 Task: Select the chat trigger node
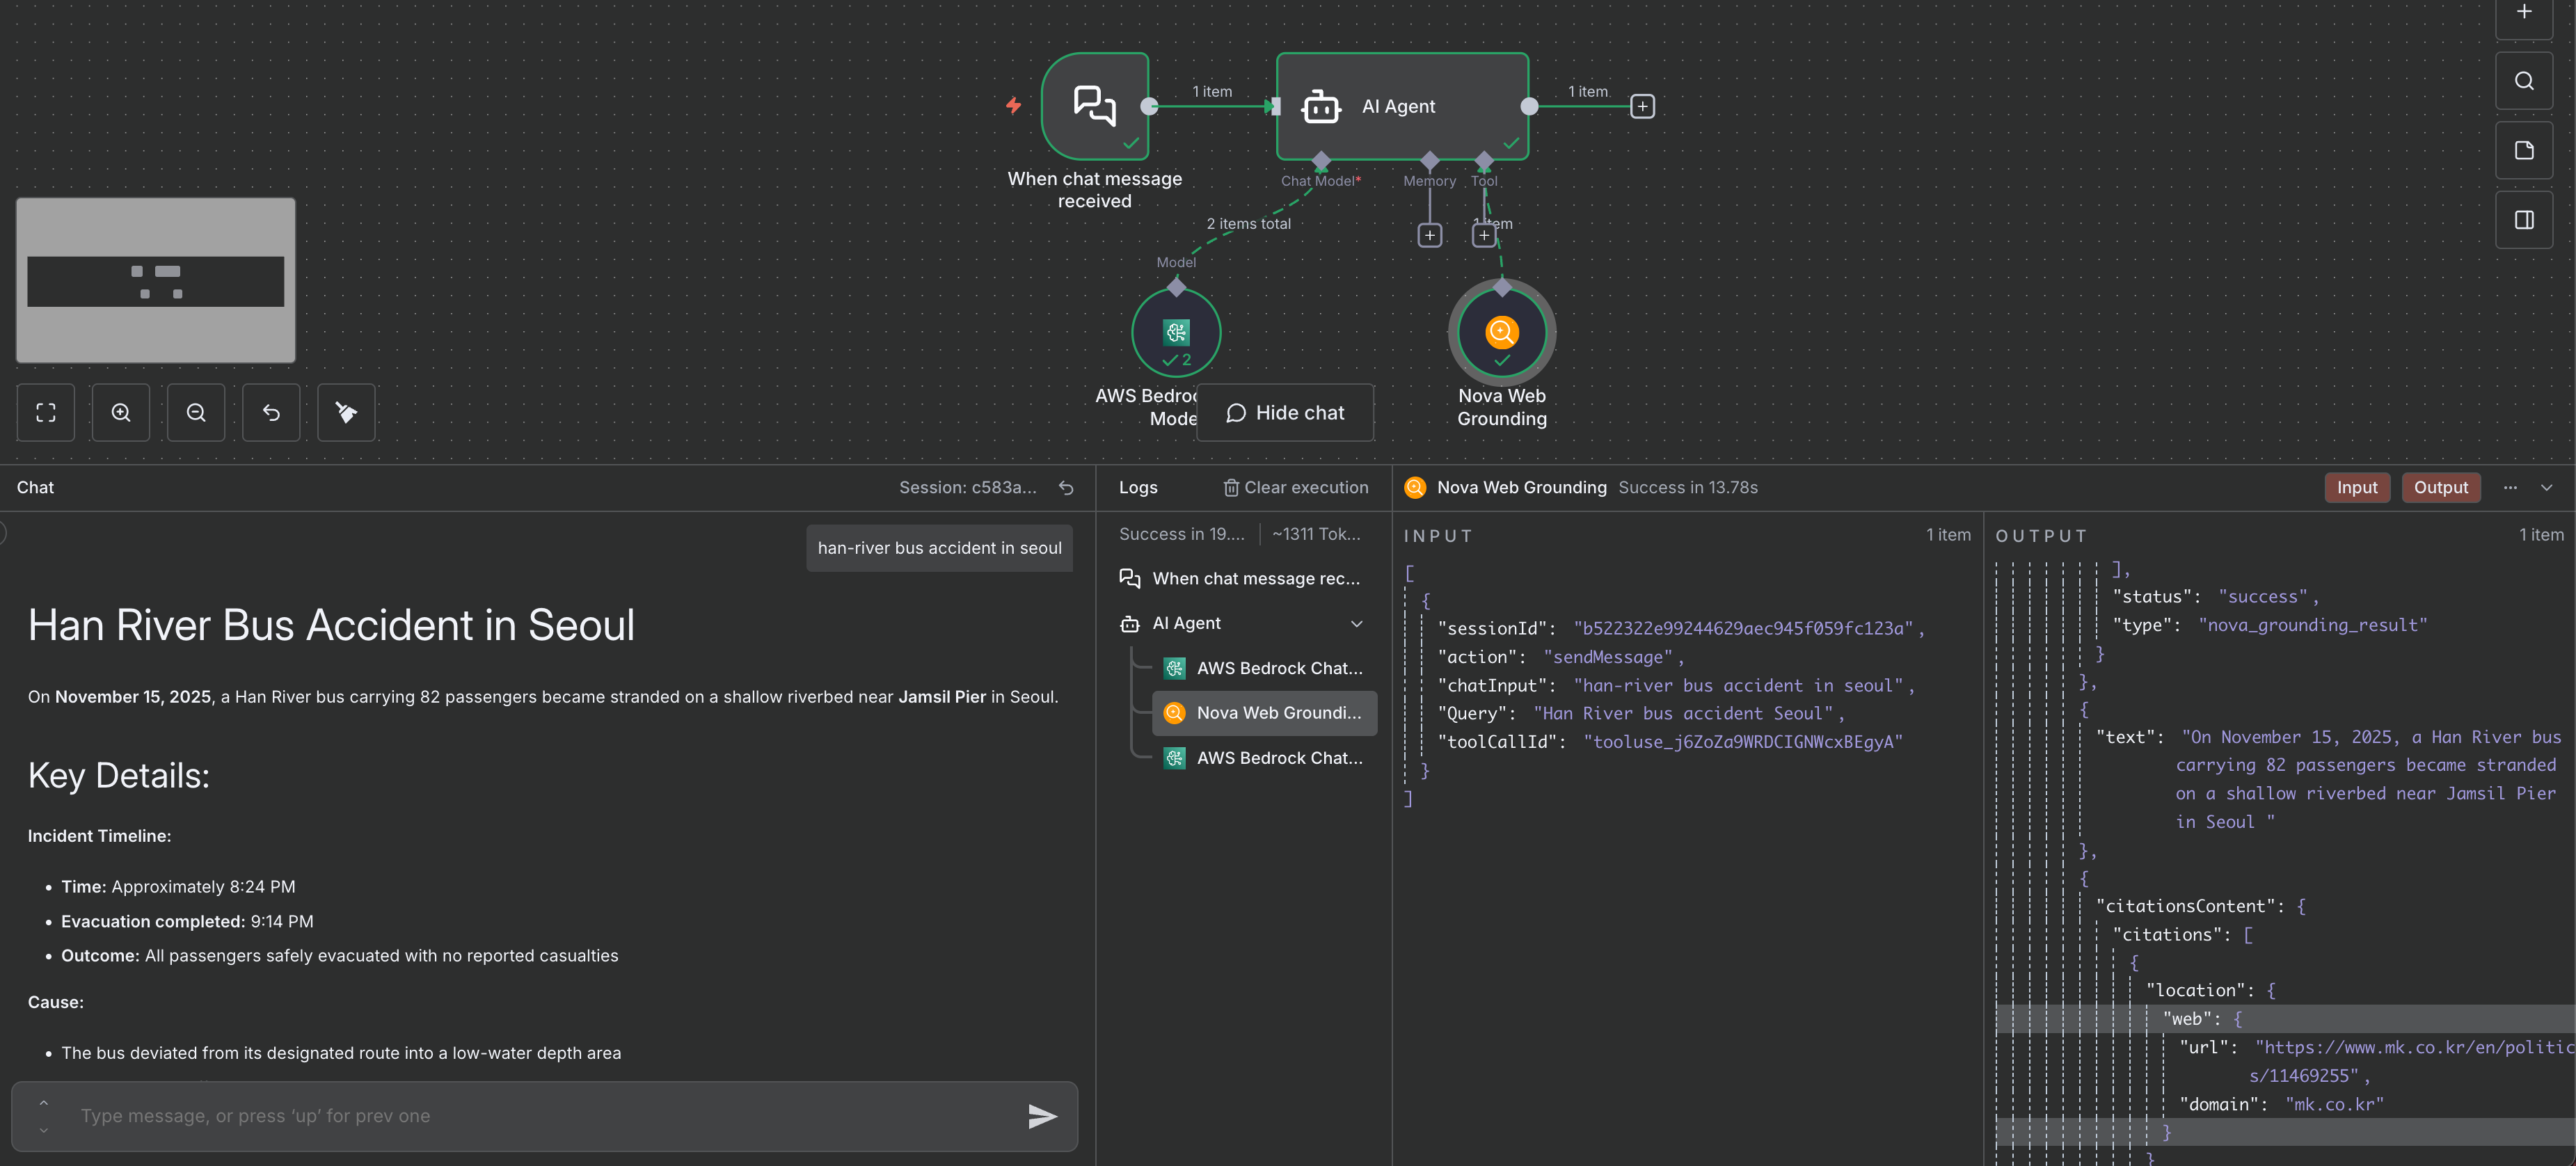(1095, 106)
